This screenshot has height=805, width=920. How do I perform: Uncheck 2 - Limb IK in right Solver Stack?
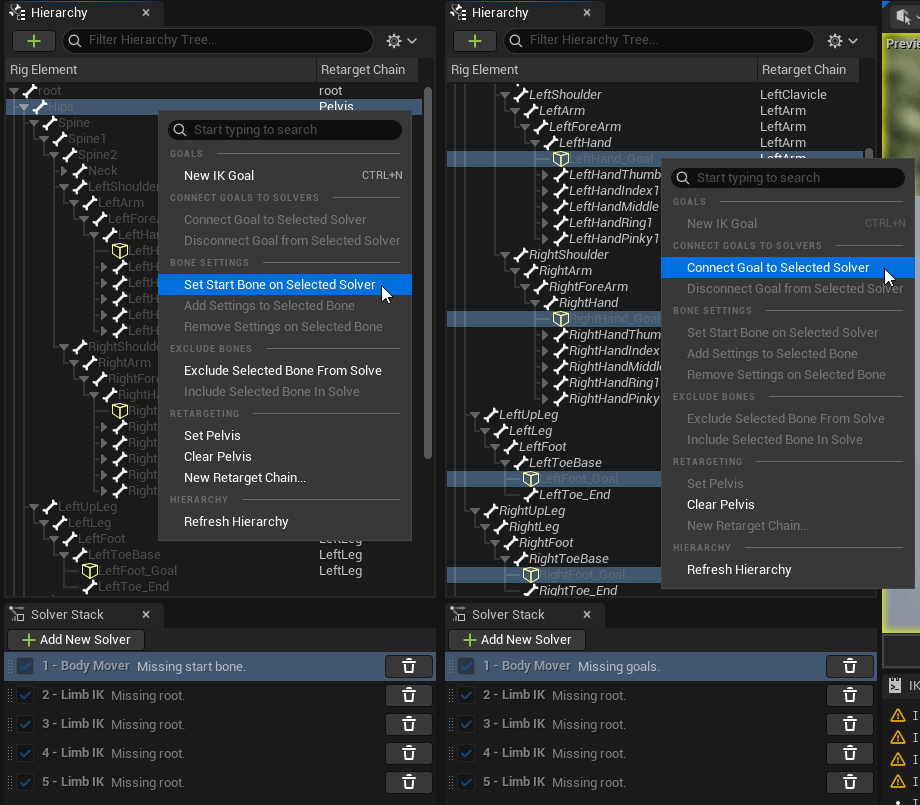click(x=466, y=695)
